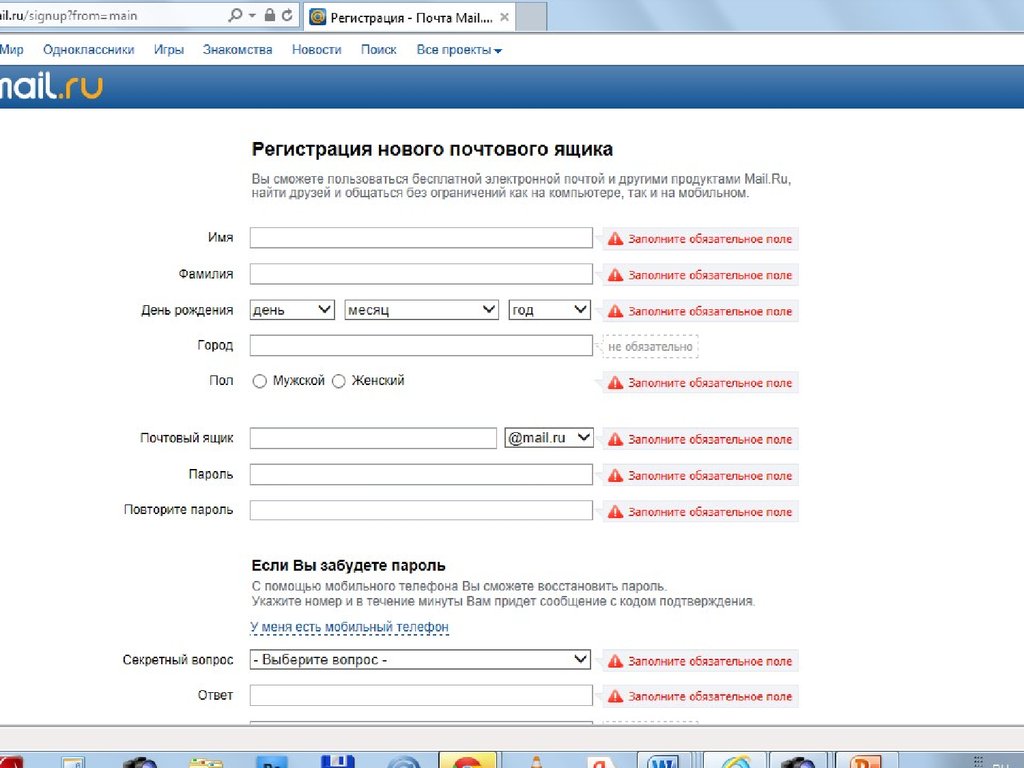
Task: Click the warning icon next to День рождения
Action: (615, 312)
